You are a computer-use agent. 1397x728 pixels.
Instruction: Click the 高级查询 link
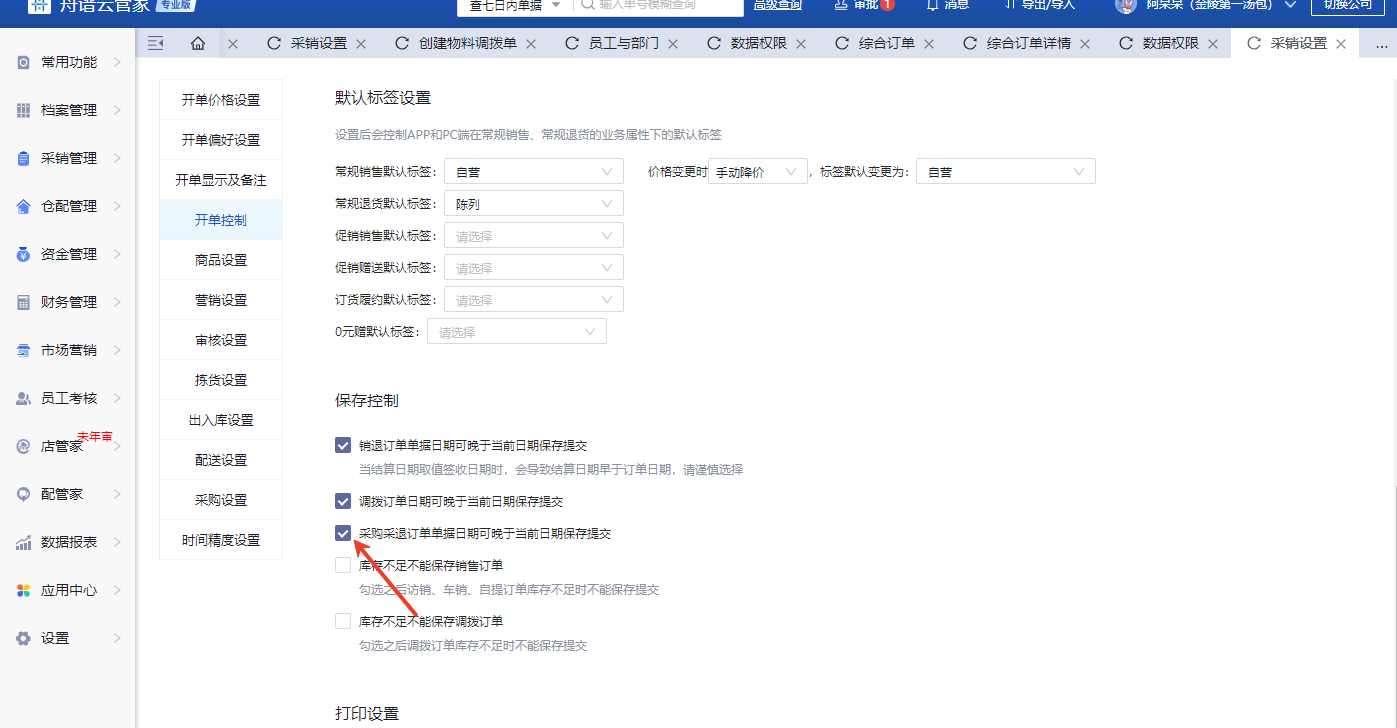point(777,5)
